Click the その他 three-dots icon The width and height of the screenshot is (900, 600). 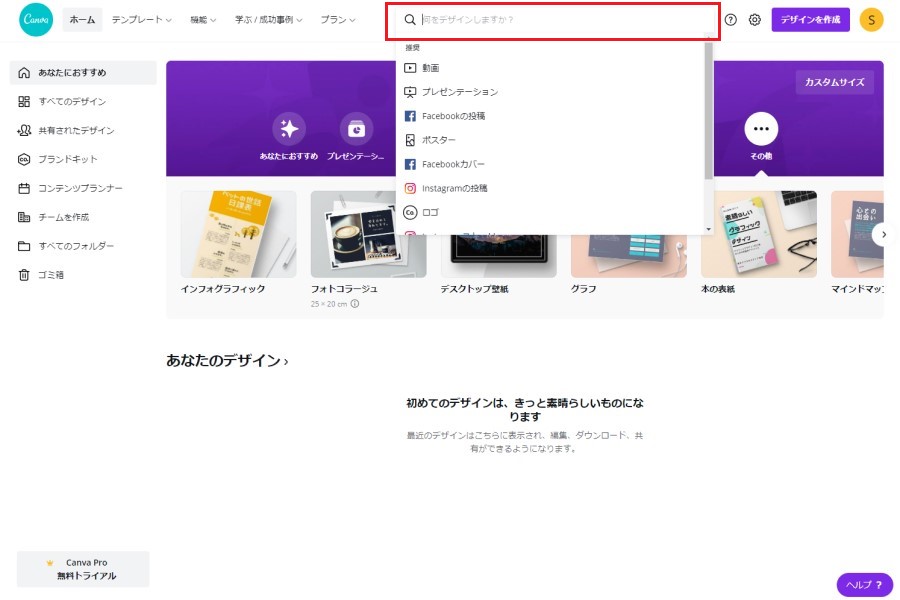click(761, 129)
